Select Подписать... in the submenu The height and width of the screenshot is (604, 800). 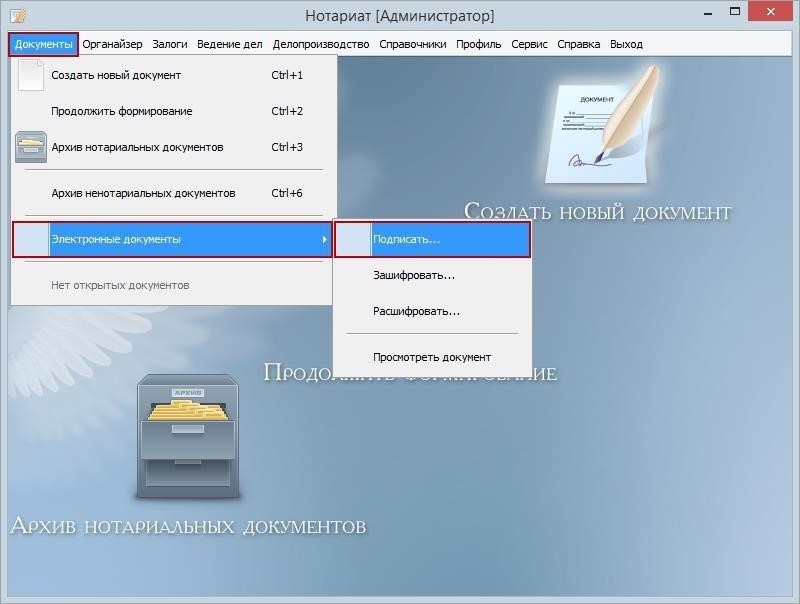[x=406, y=240]
